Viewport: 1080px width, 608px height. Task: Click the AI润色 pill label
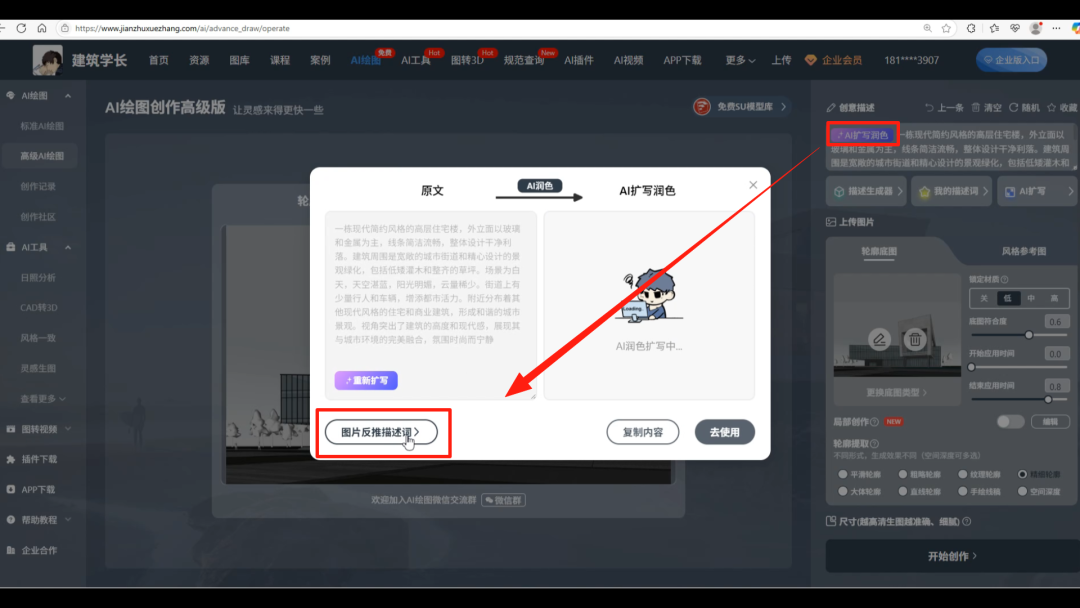click(539, 186)
